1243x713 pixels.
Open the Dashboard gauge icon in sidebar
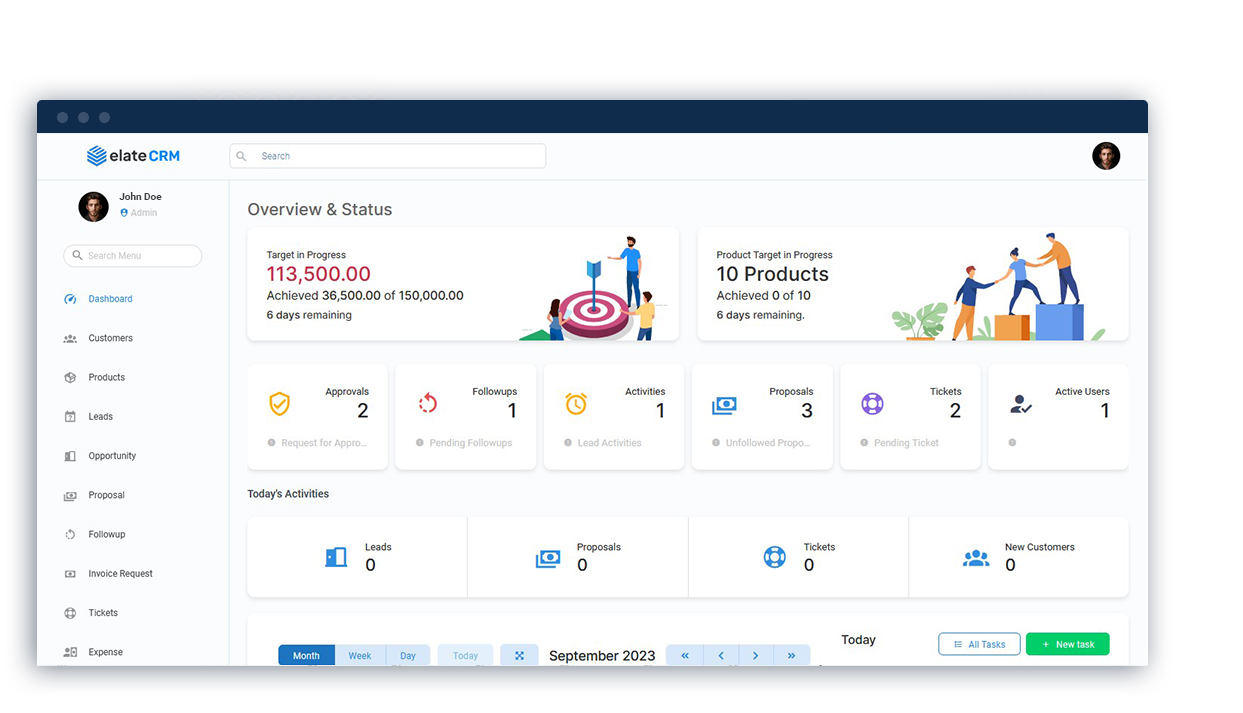[70, 299]
